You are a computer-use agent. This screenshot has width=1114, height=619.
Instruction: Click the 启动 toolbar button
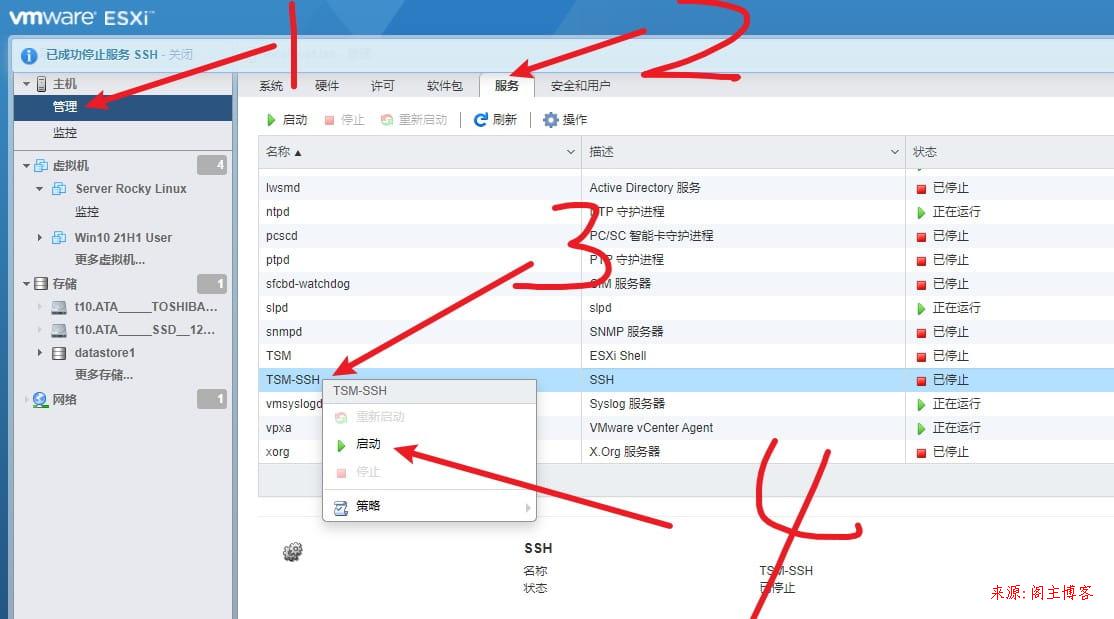point(287,120)
